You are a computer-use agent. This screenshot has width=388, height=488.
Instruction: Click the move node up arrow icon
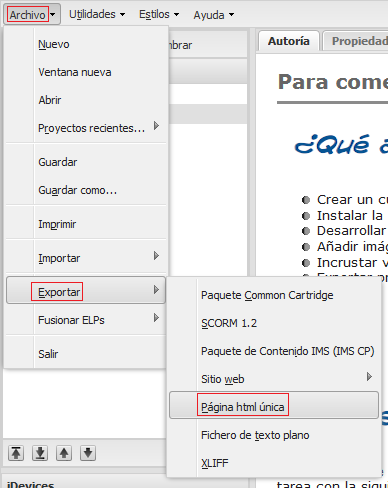coord(64,453)
